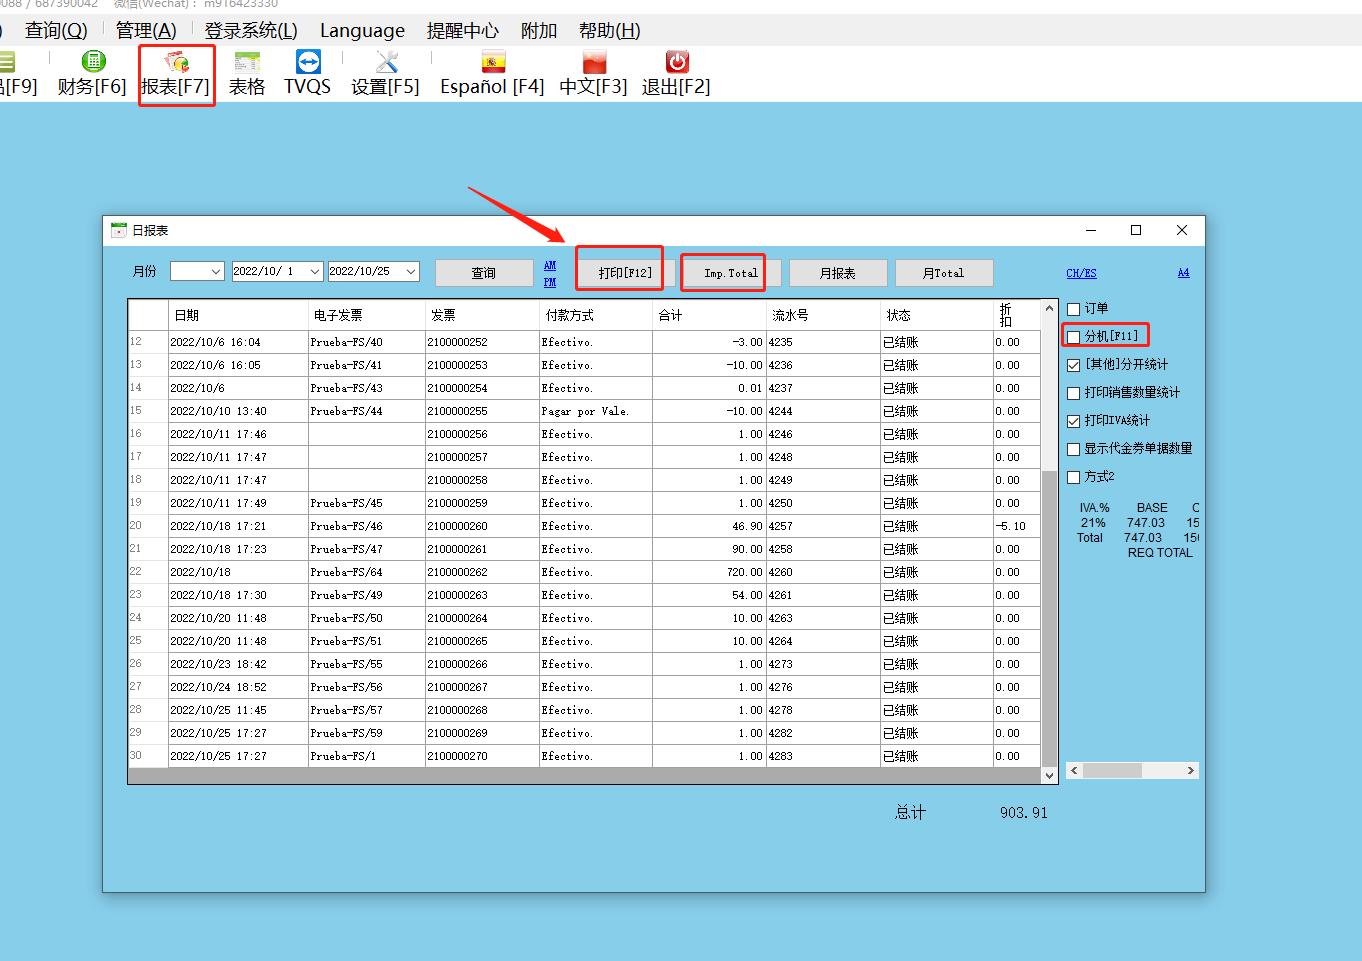Image resolution: width=1362 pixels, height=961 pixels.
Task: Click the IVA panel scroll right arrow
Action: click(1190, 771)
